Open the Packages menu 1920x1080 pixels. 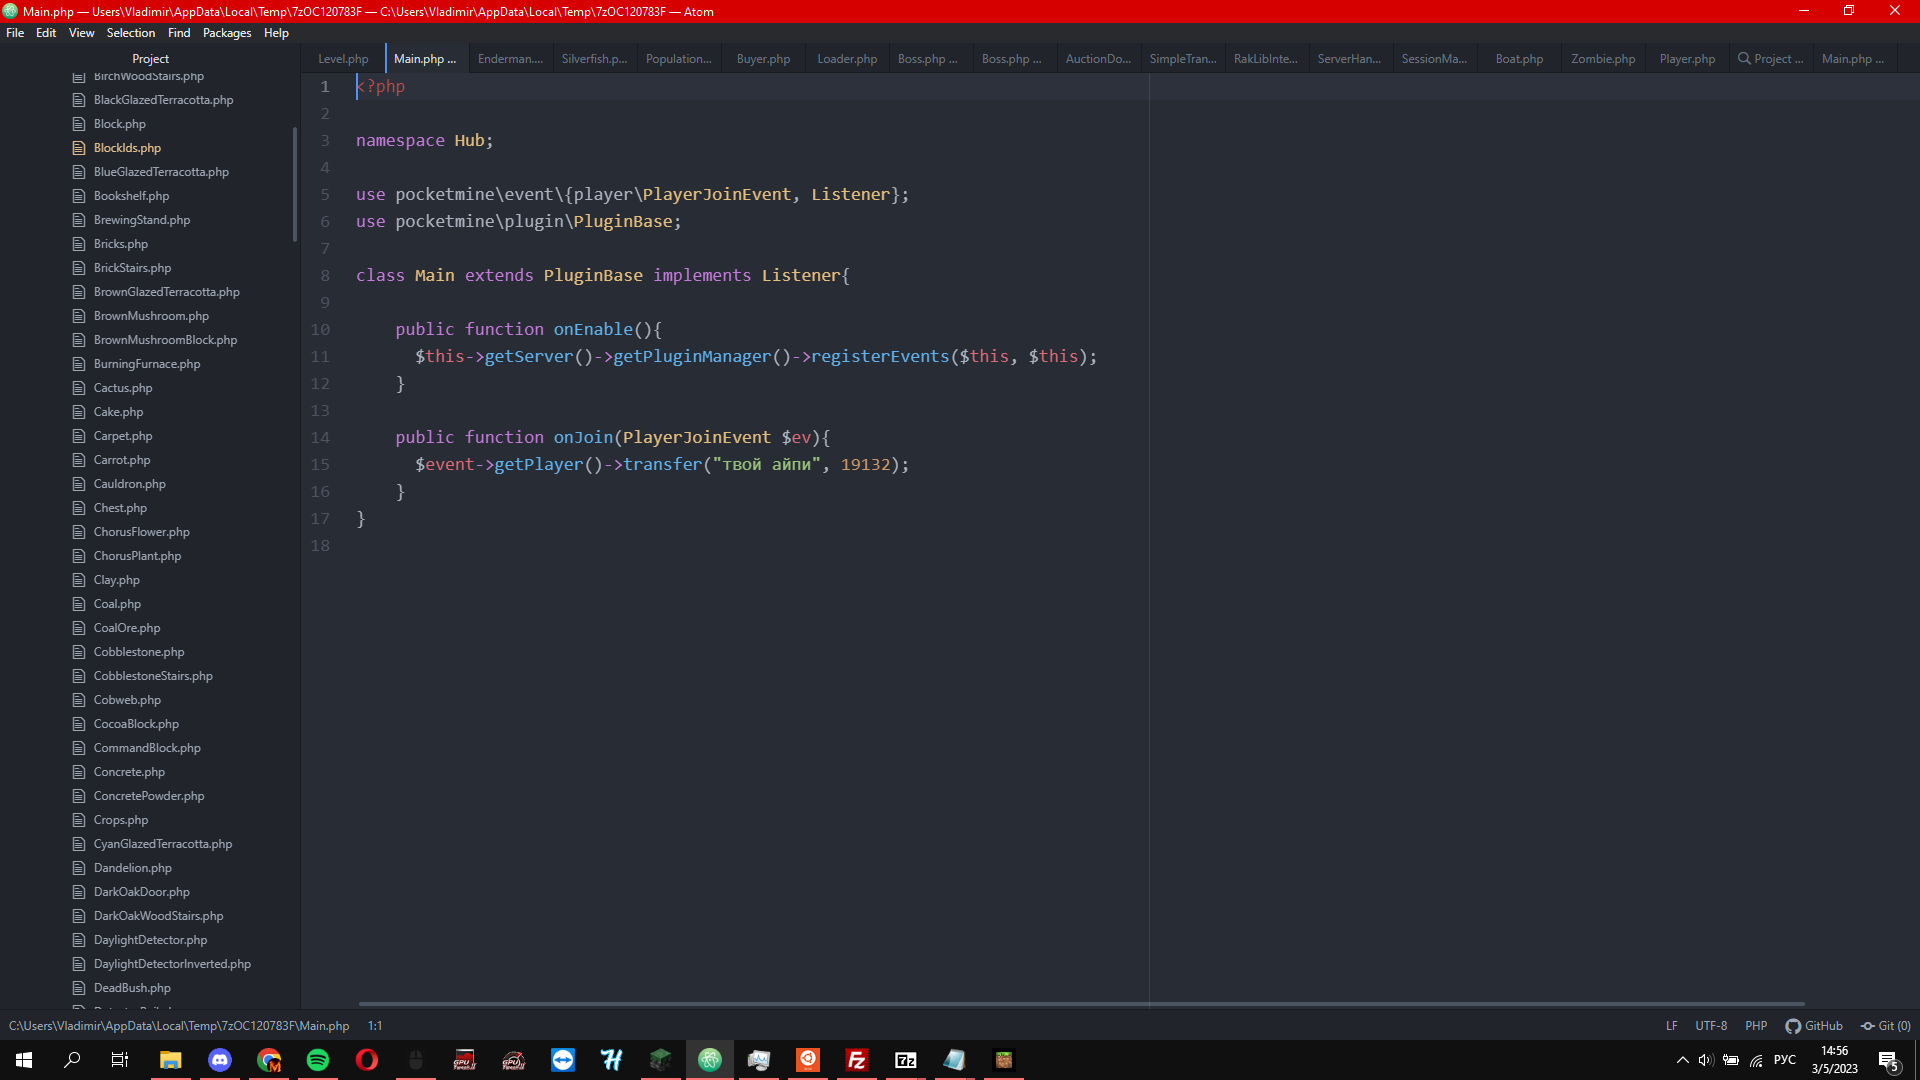click(227, 33)
